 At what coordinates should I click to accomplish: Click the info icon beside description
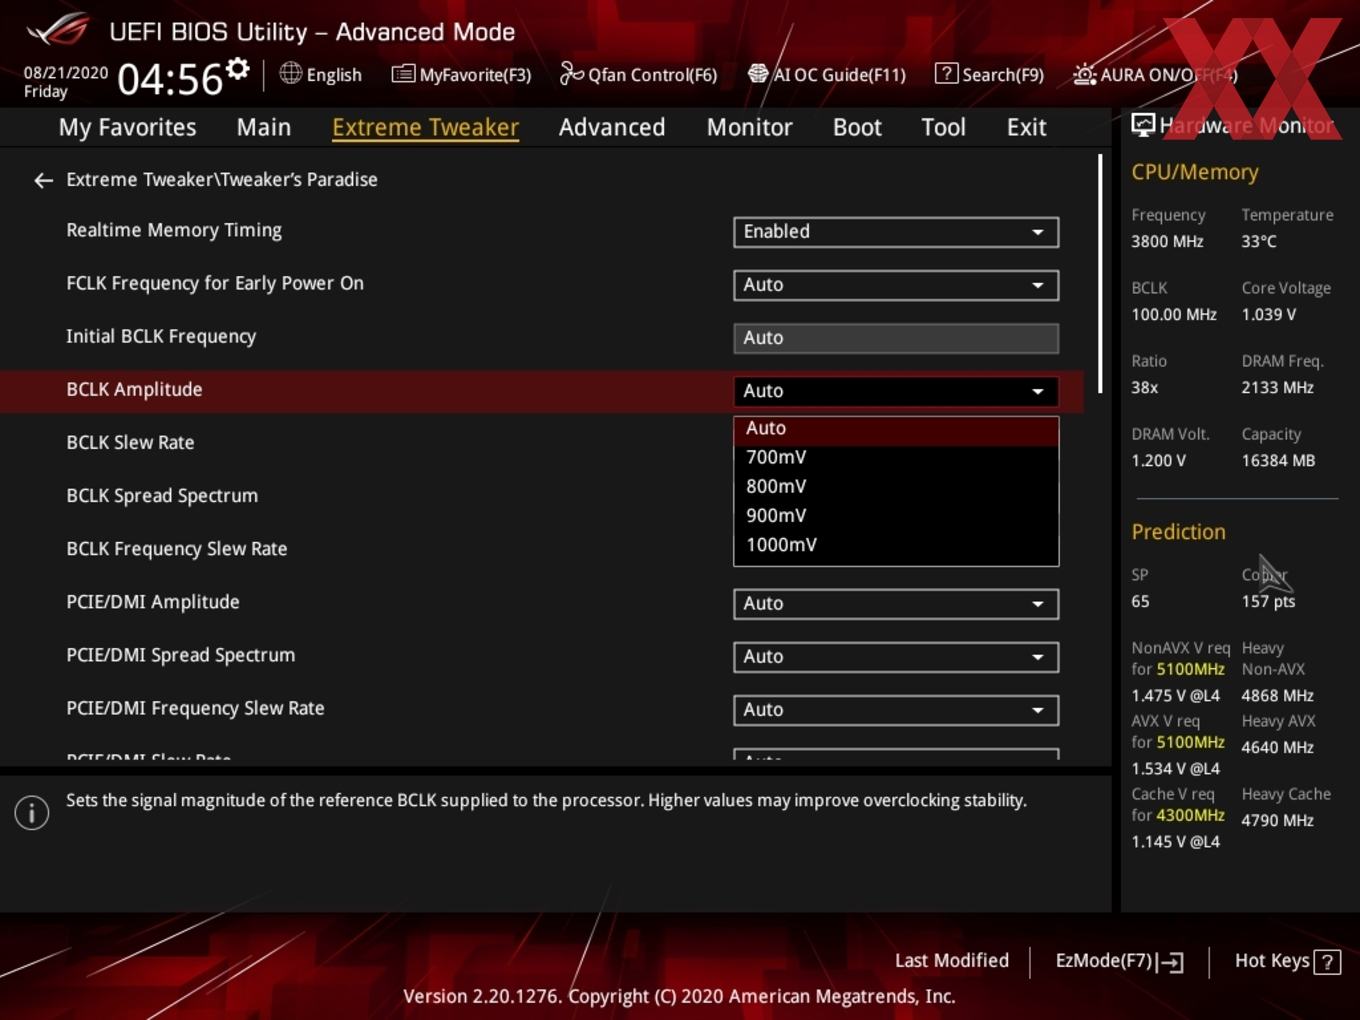click(x=32, y=813)
